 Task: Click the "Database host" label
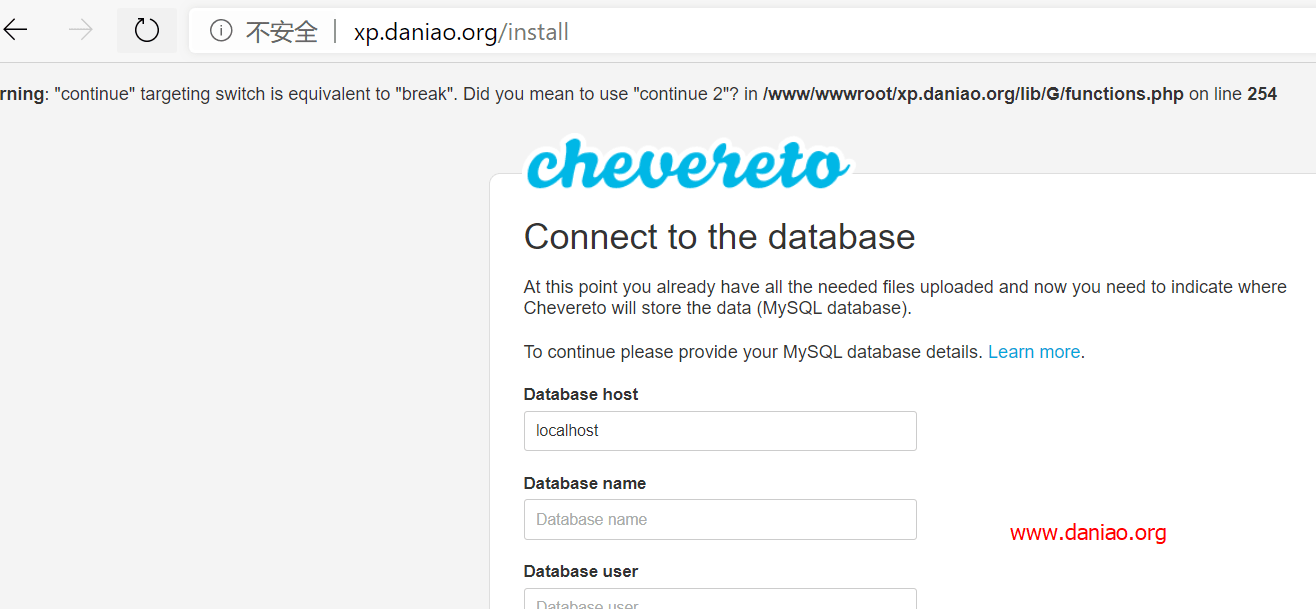581,394
